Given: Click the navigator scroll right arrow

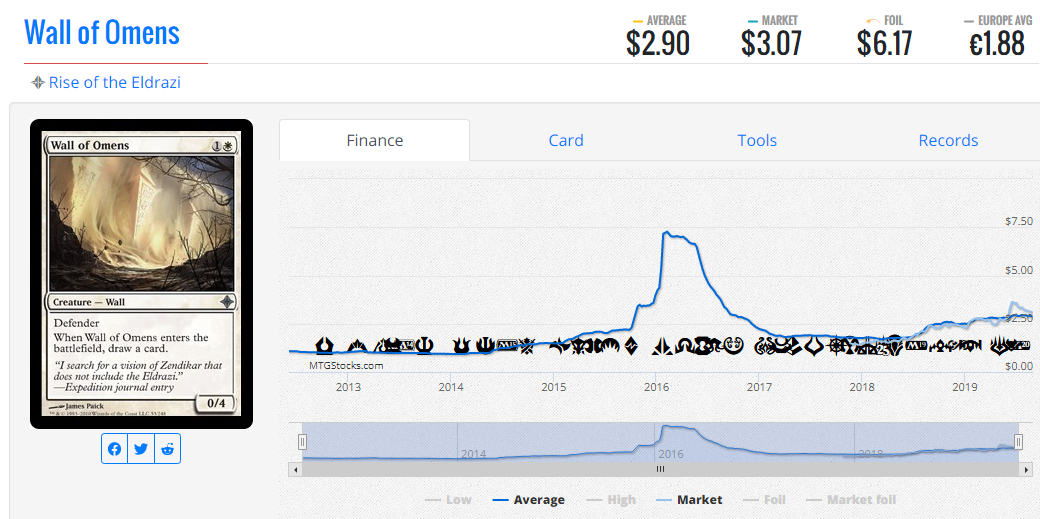Looking at the screenshot, I should coord(1025,469).
